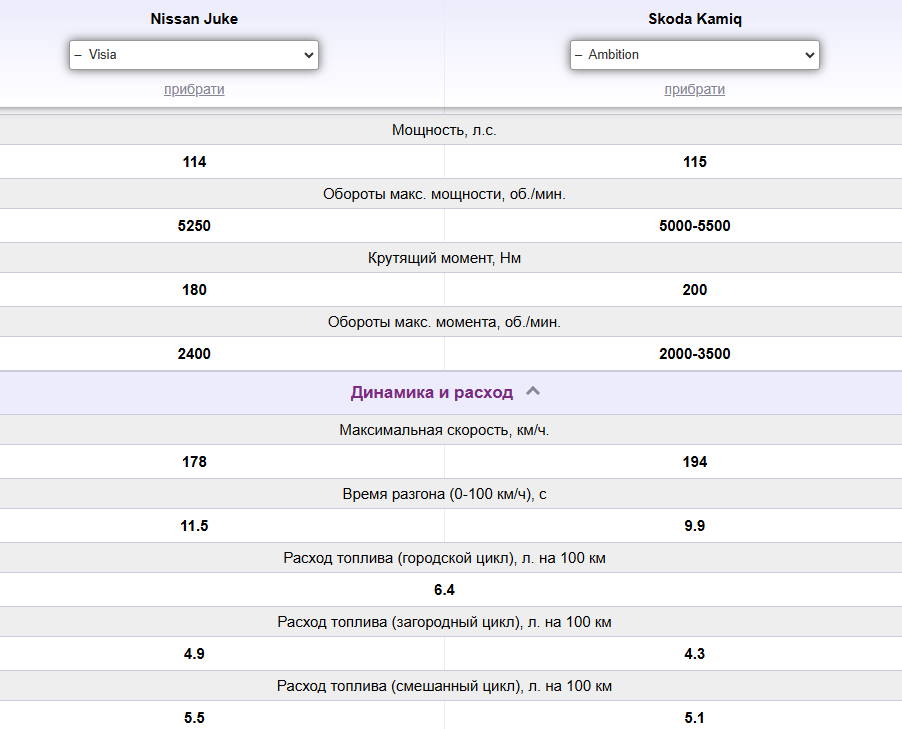902x729 pixels.
Task: Click acceleration value 9.9
Action: pos(695,525)
